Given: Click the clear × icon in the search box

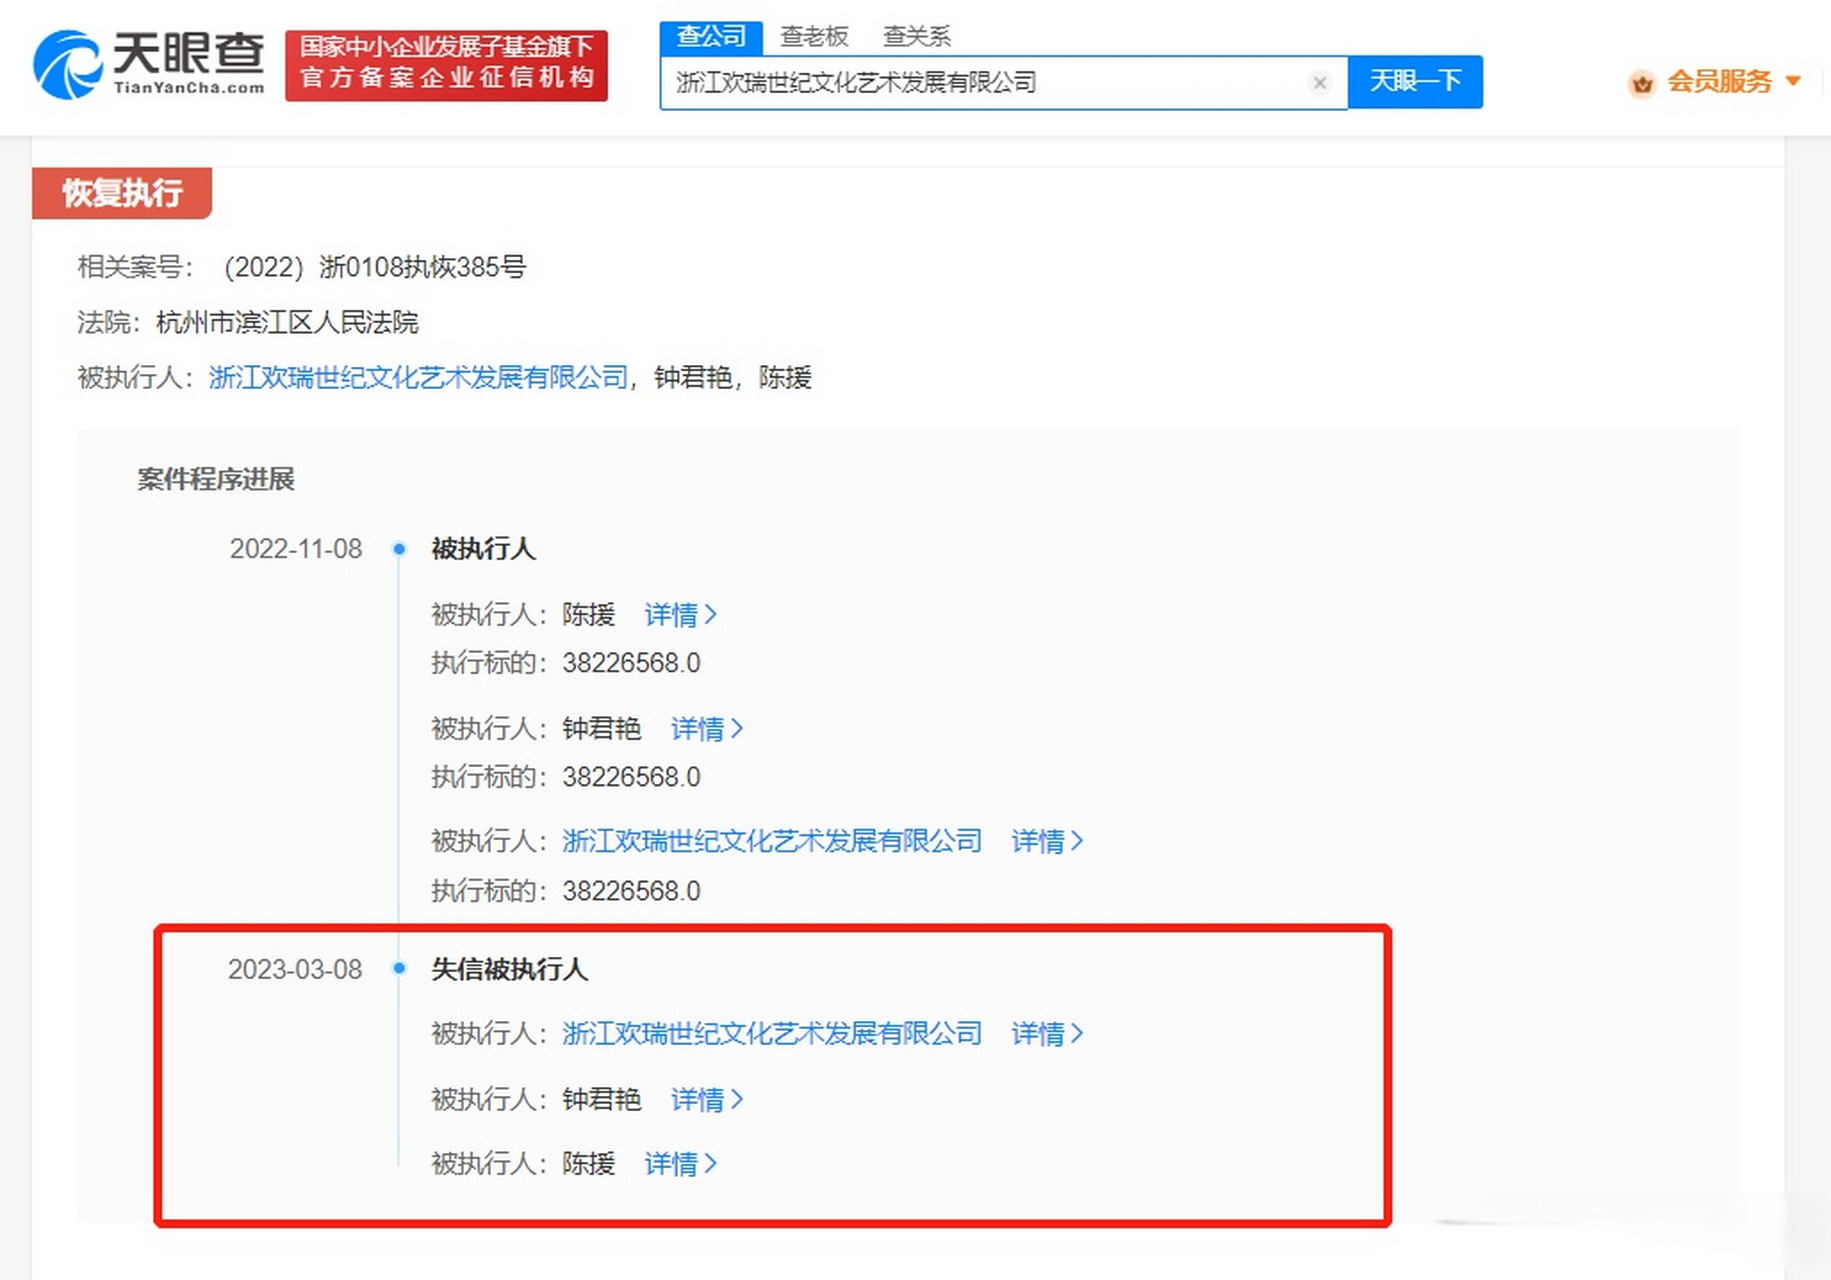Looking at the screenshot, I should click(1321, 83).
